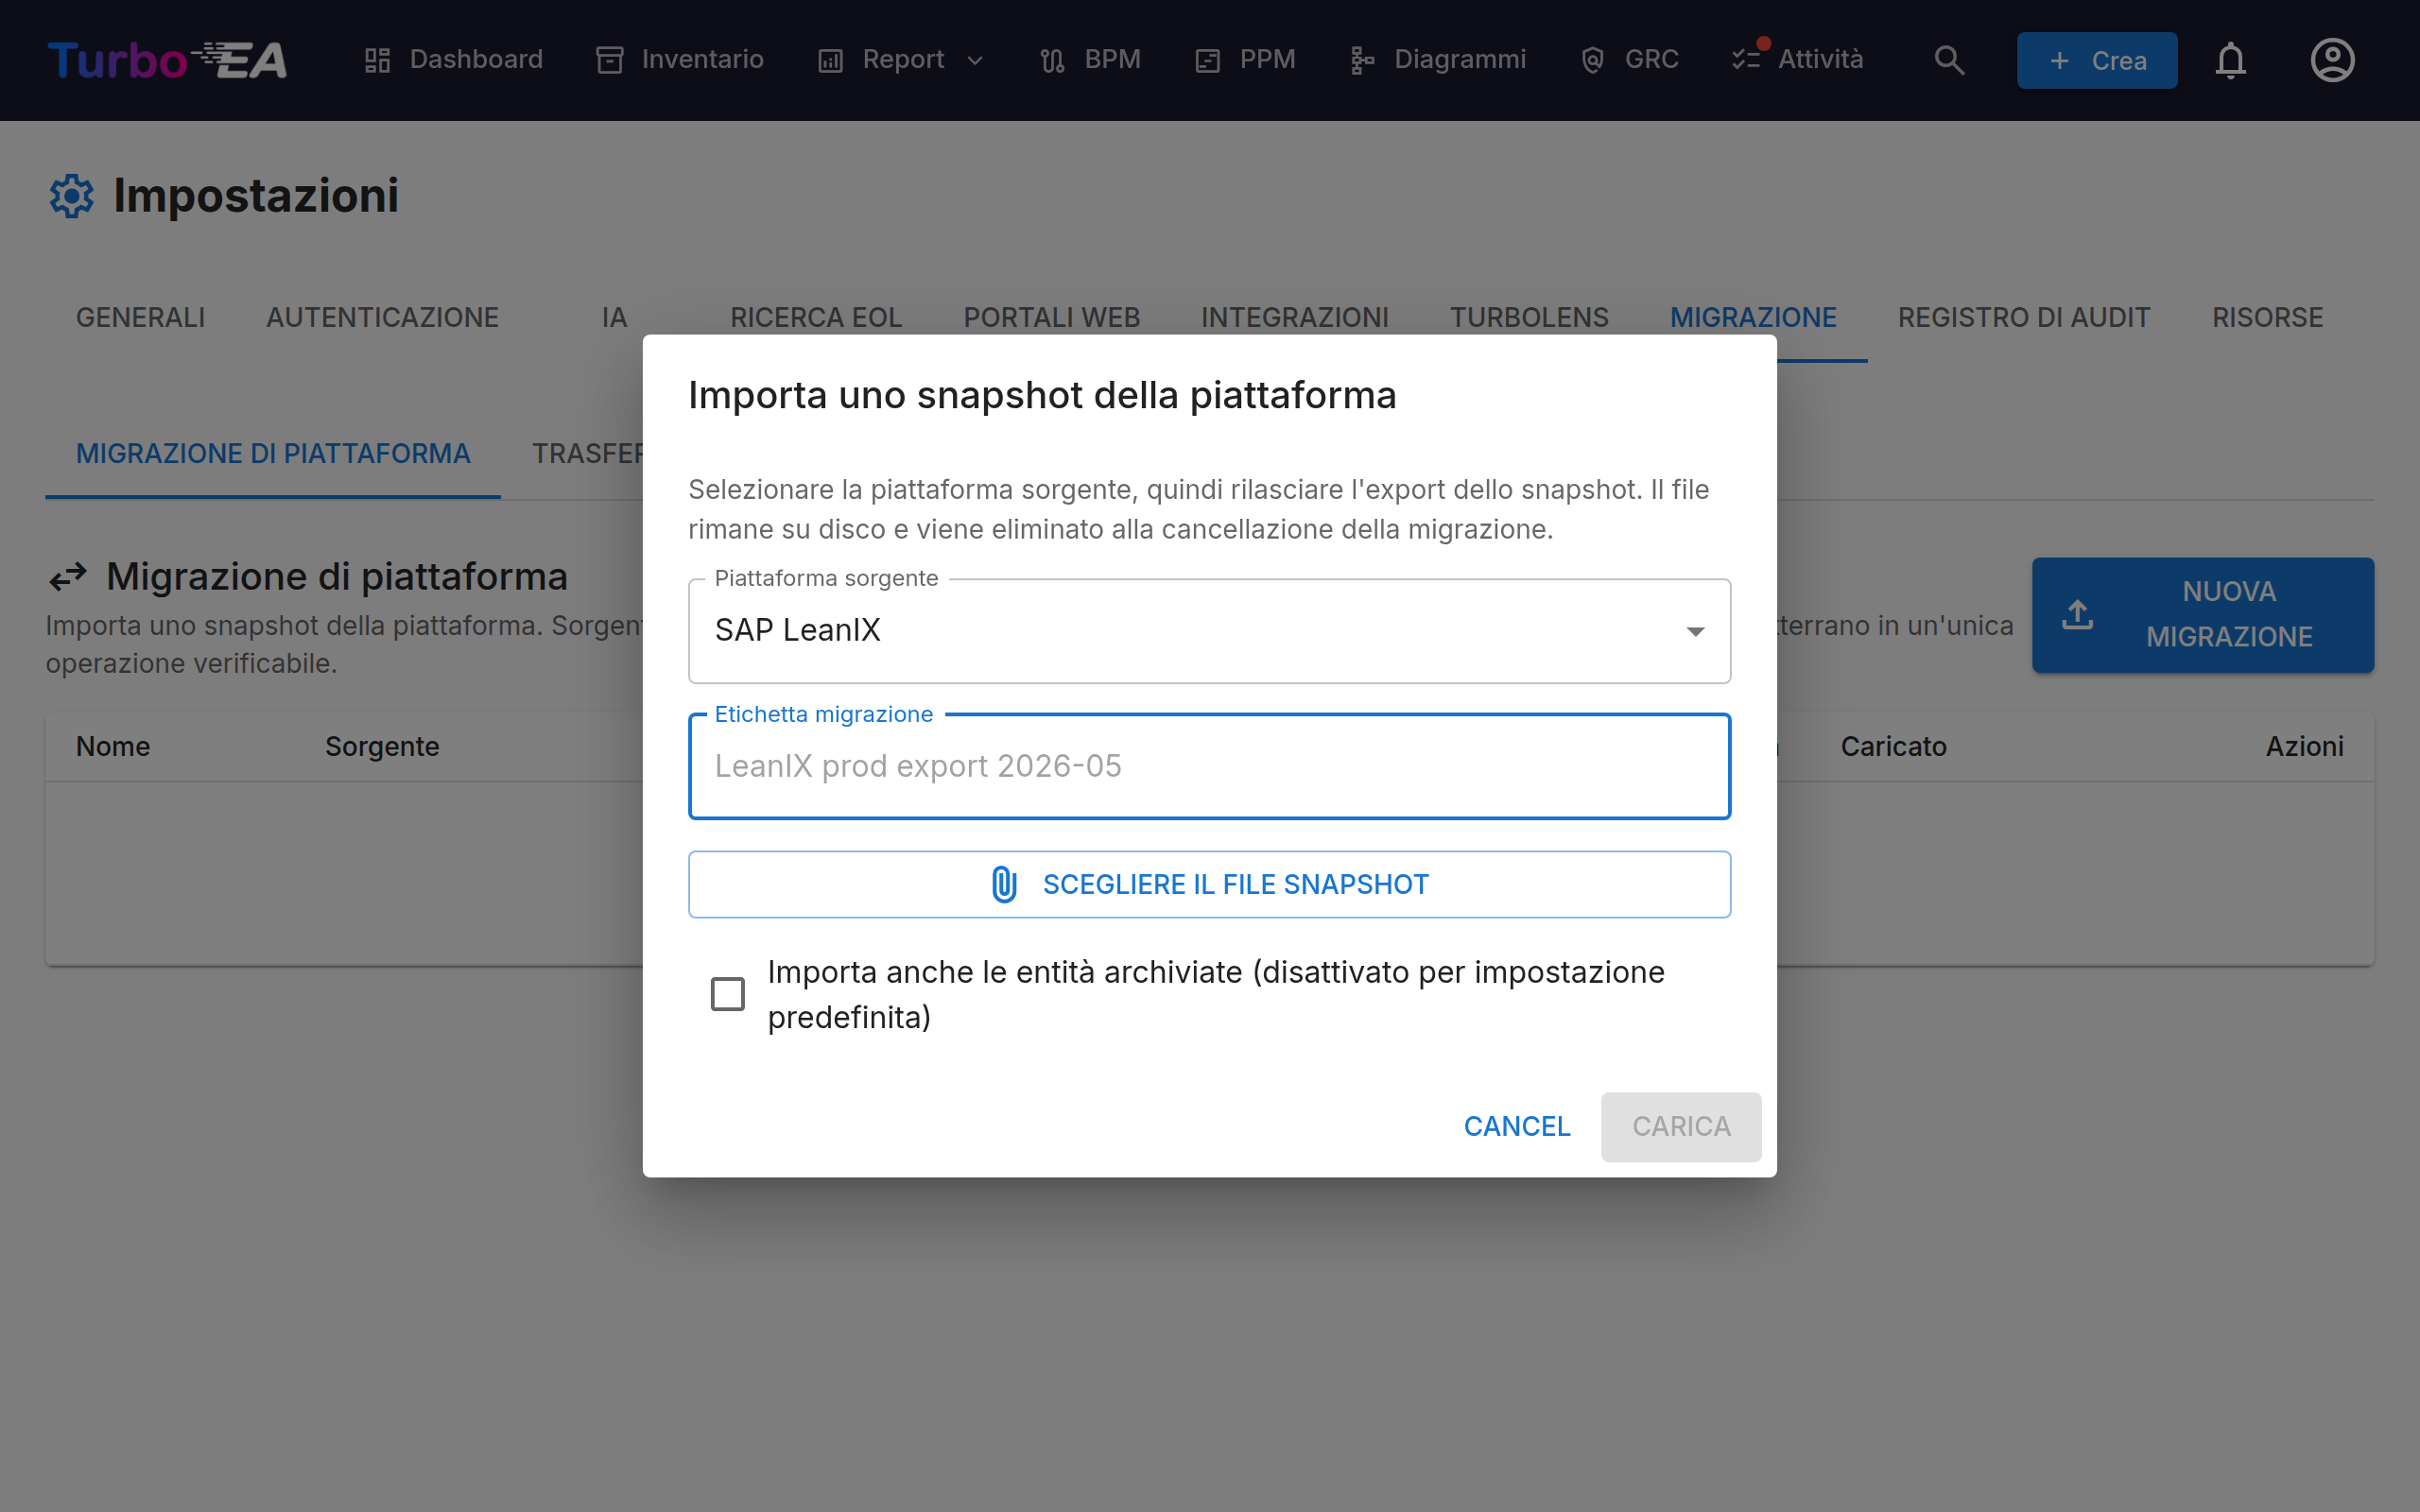The image size is (2420, 1512).
Task: Open the notifications bell
Action: coord(2231,60)
